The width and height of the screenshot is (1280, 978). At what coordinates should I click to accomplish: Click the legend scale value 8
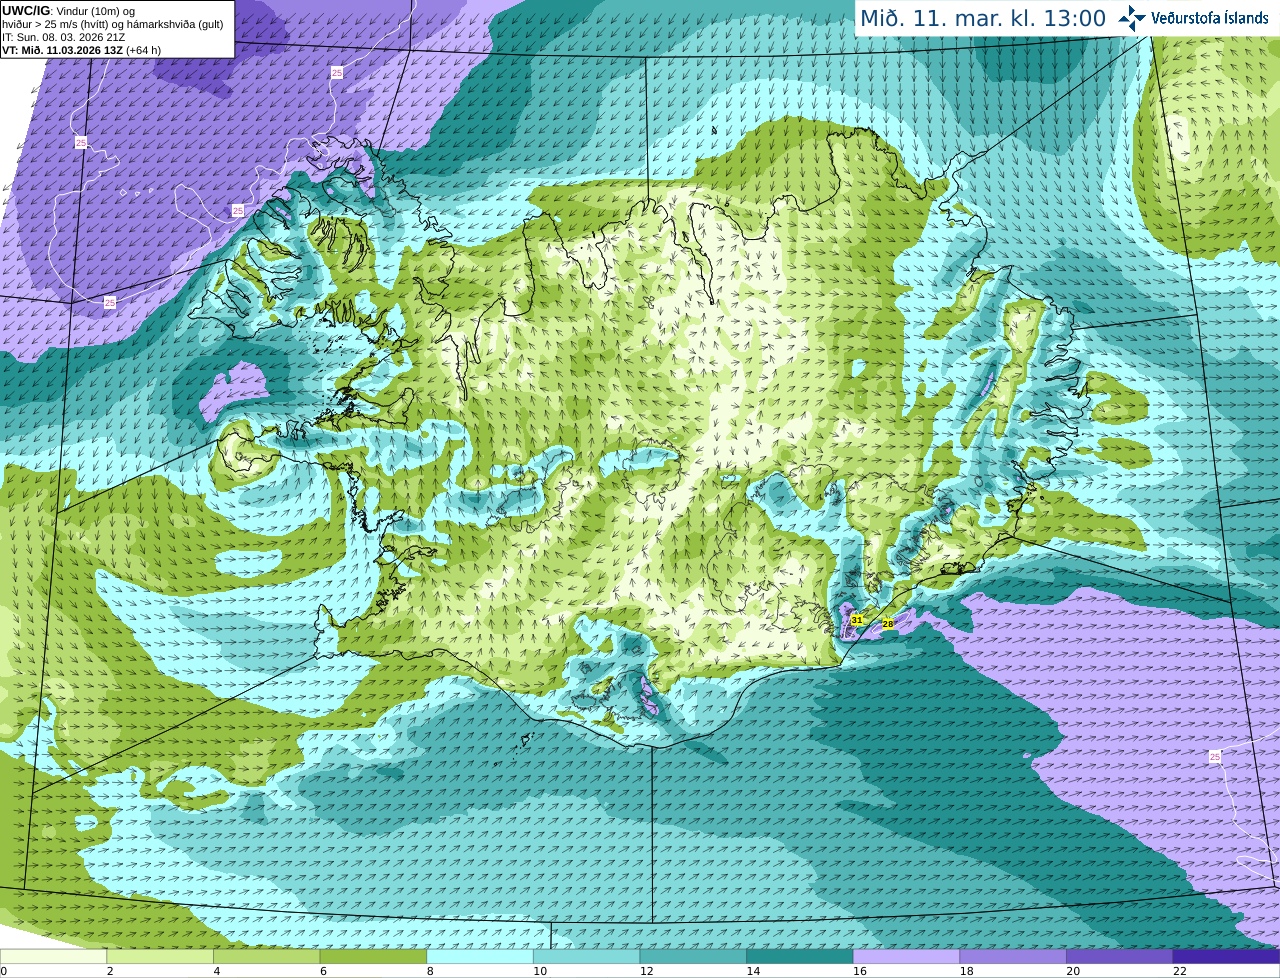(x=430, y=971)
